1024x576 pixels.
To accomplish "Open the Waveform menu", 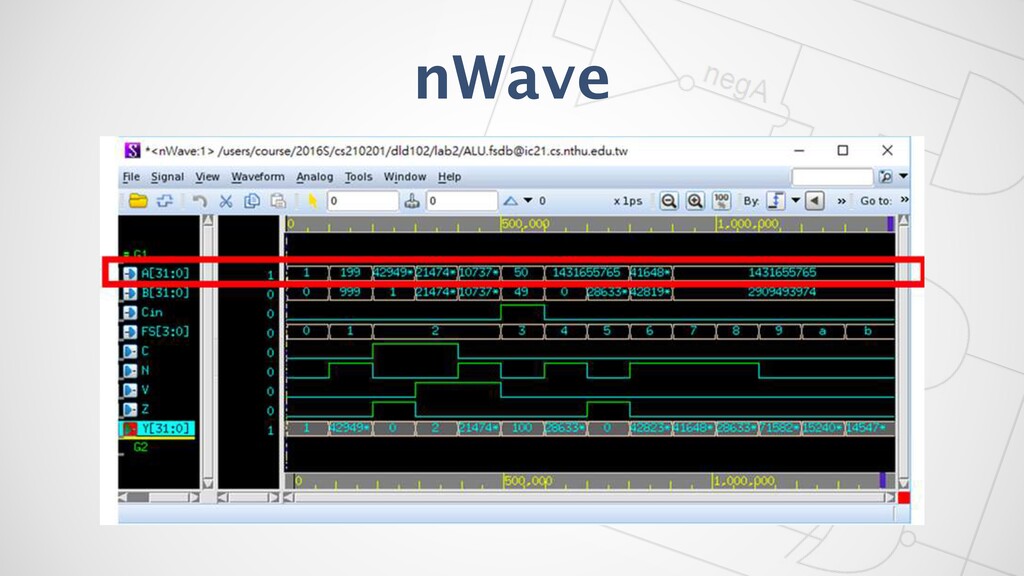I will tap(258, 177).
